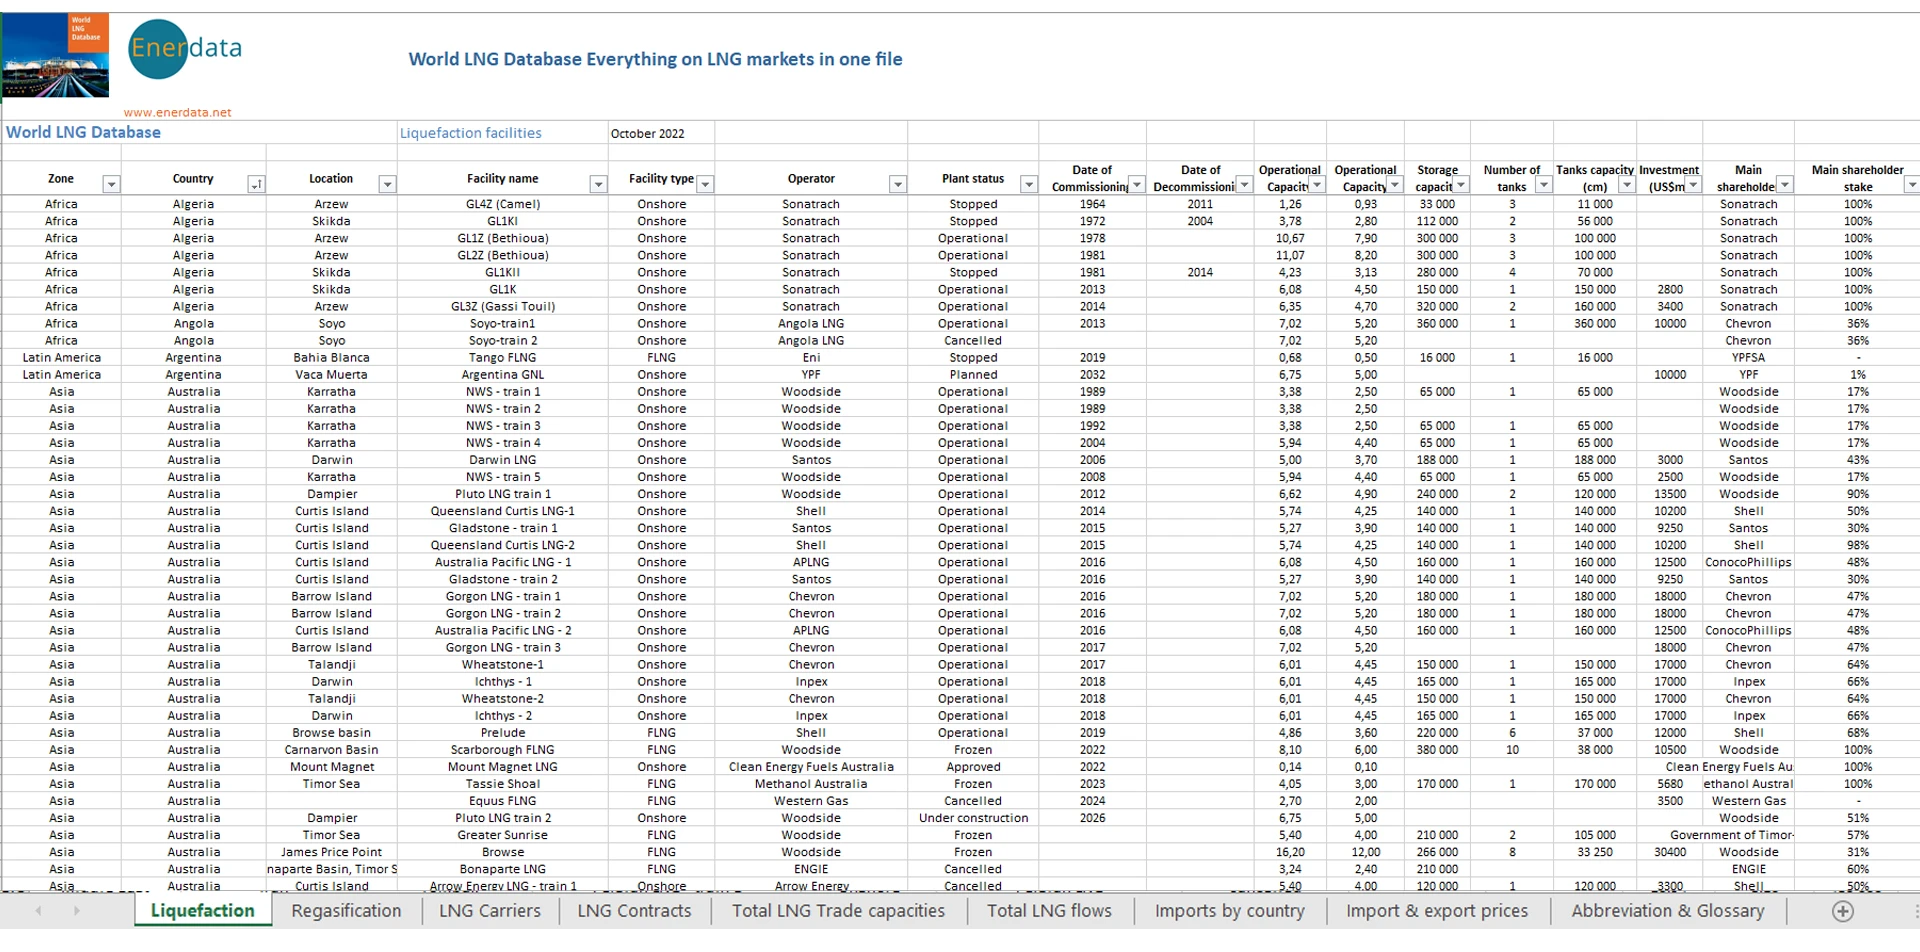Select the Total LNG flows tab
This screenshot has height=952, width=1920.
1049,911
